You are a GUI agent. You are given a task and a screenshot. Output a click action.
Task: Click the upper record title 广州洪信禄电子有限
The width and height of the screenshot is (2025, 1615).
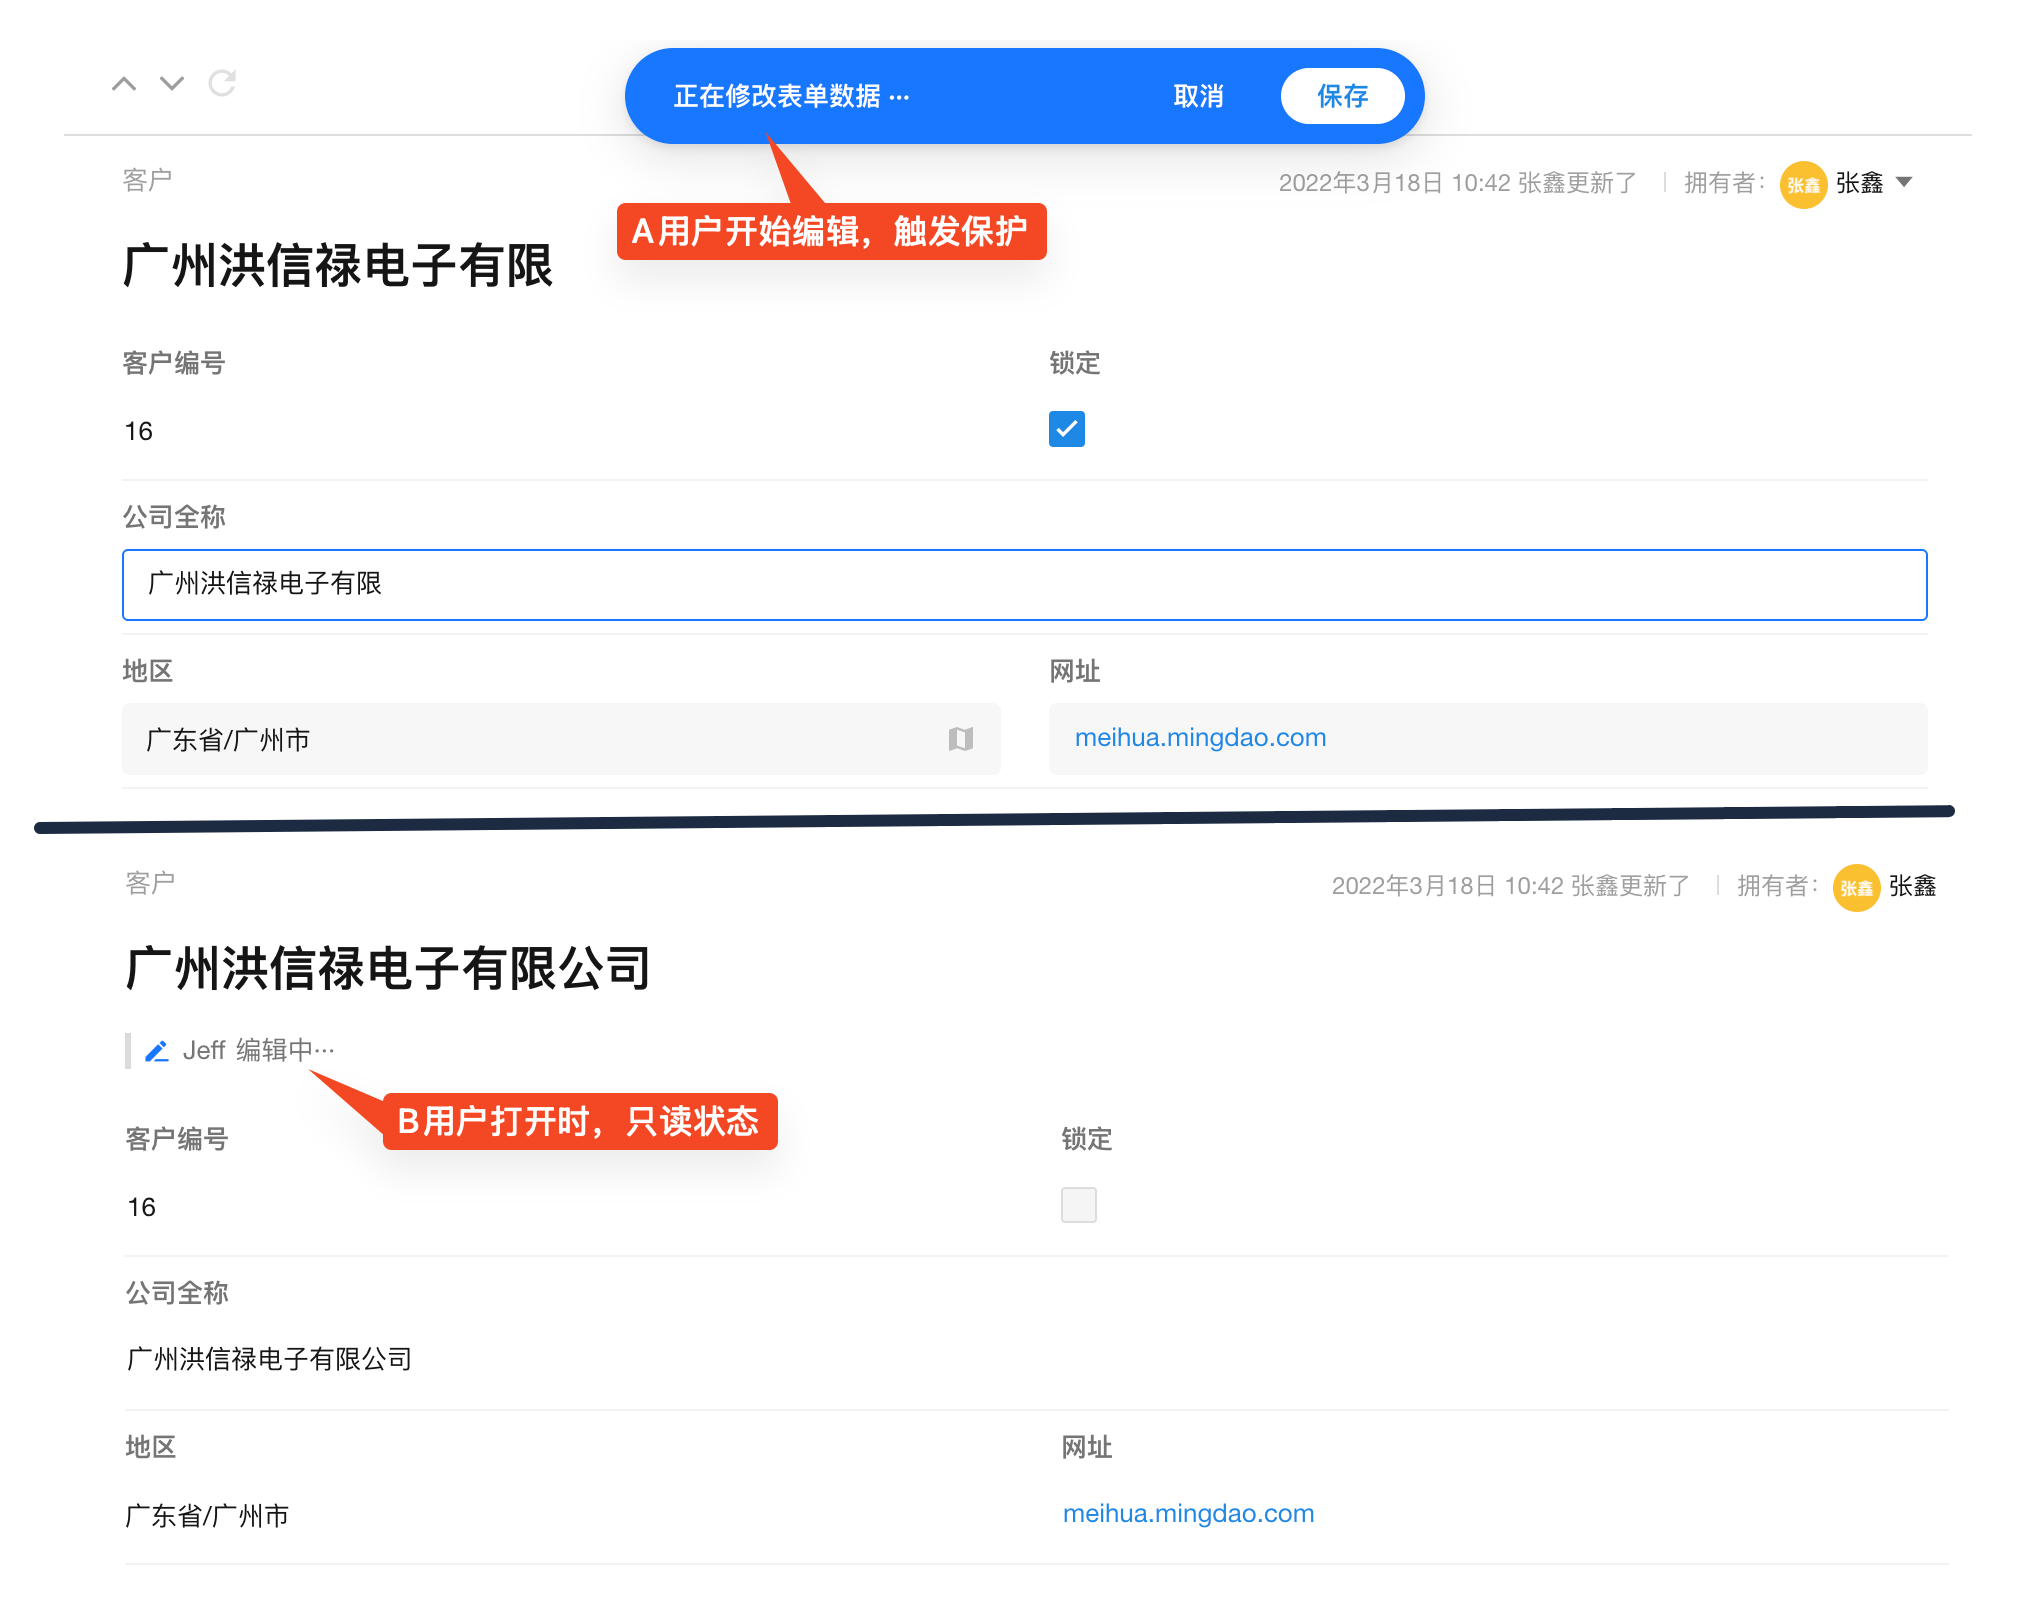[338, 266]
